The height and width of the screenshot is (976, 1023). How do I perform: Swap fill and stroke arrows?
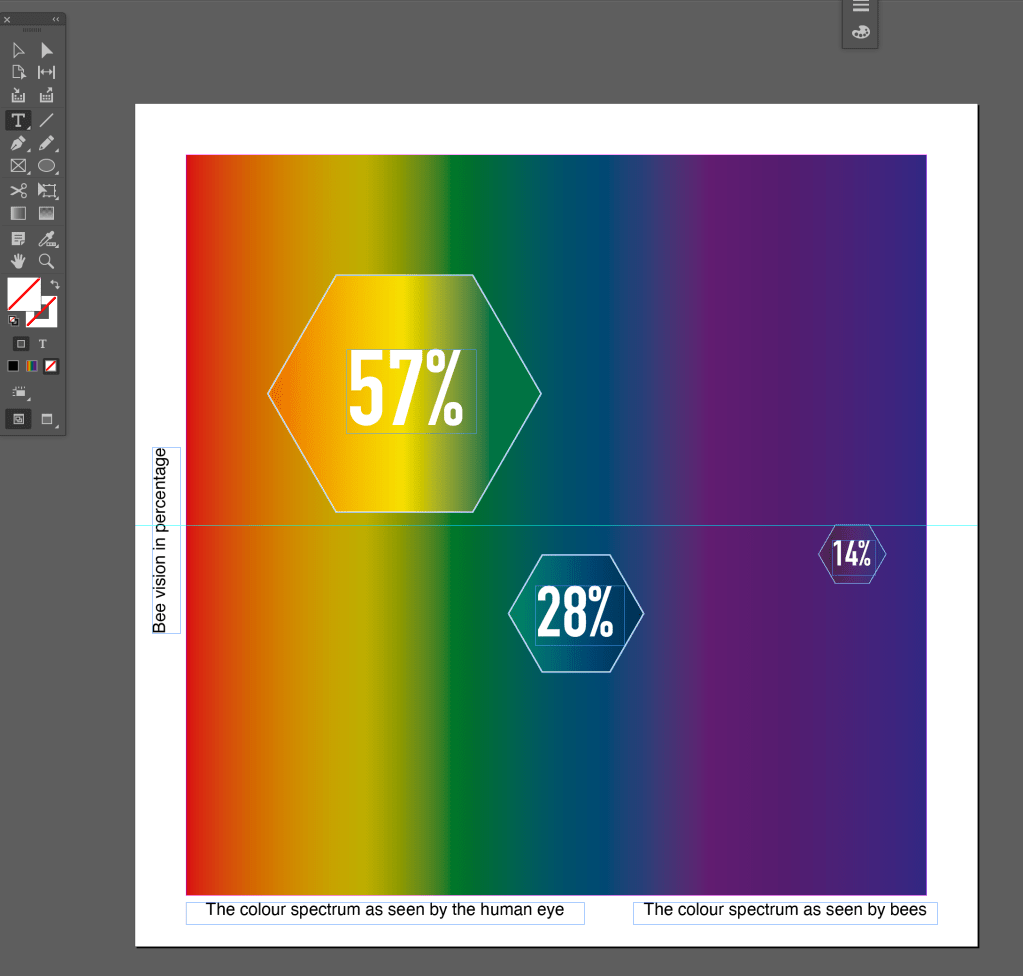[54, 285]
